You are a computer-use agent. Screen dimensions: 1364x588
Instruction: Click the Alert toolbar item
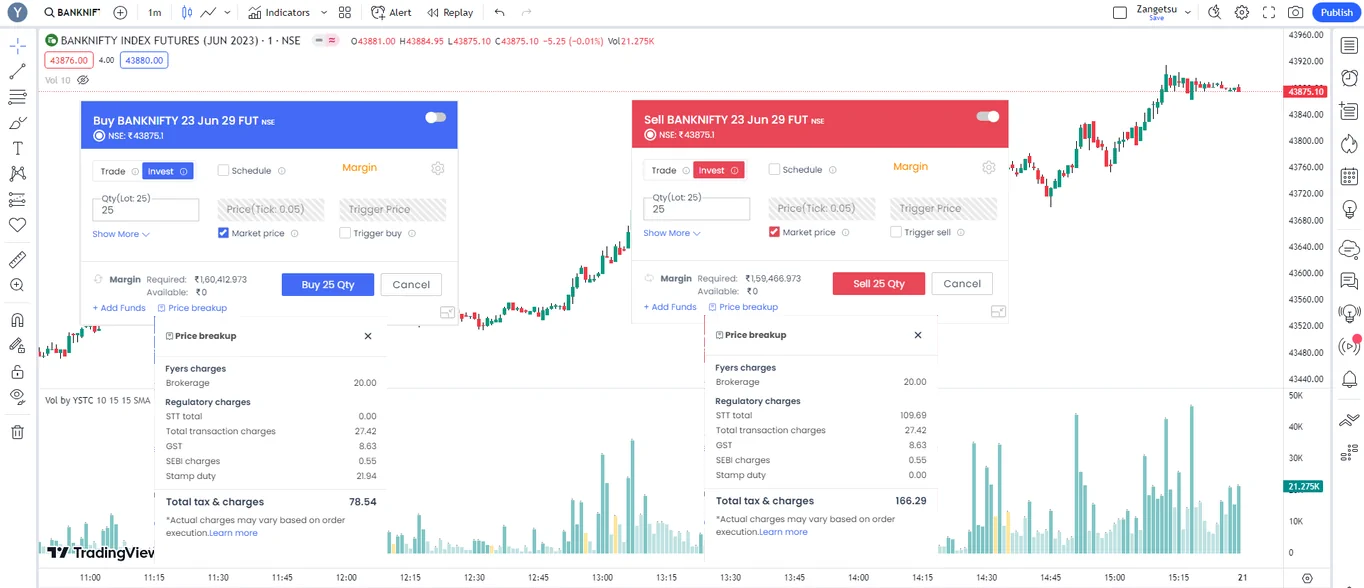[x=391, y=12]
